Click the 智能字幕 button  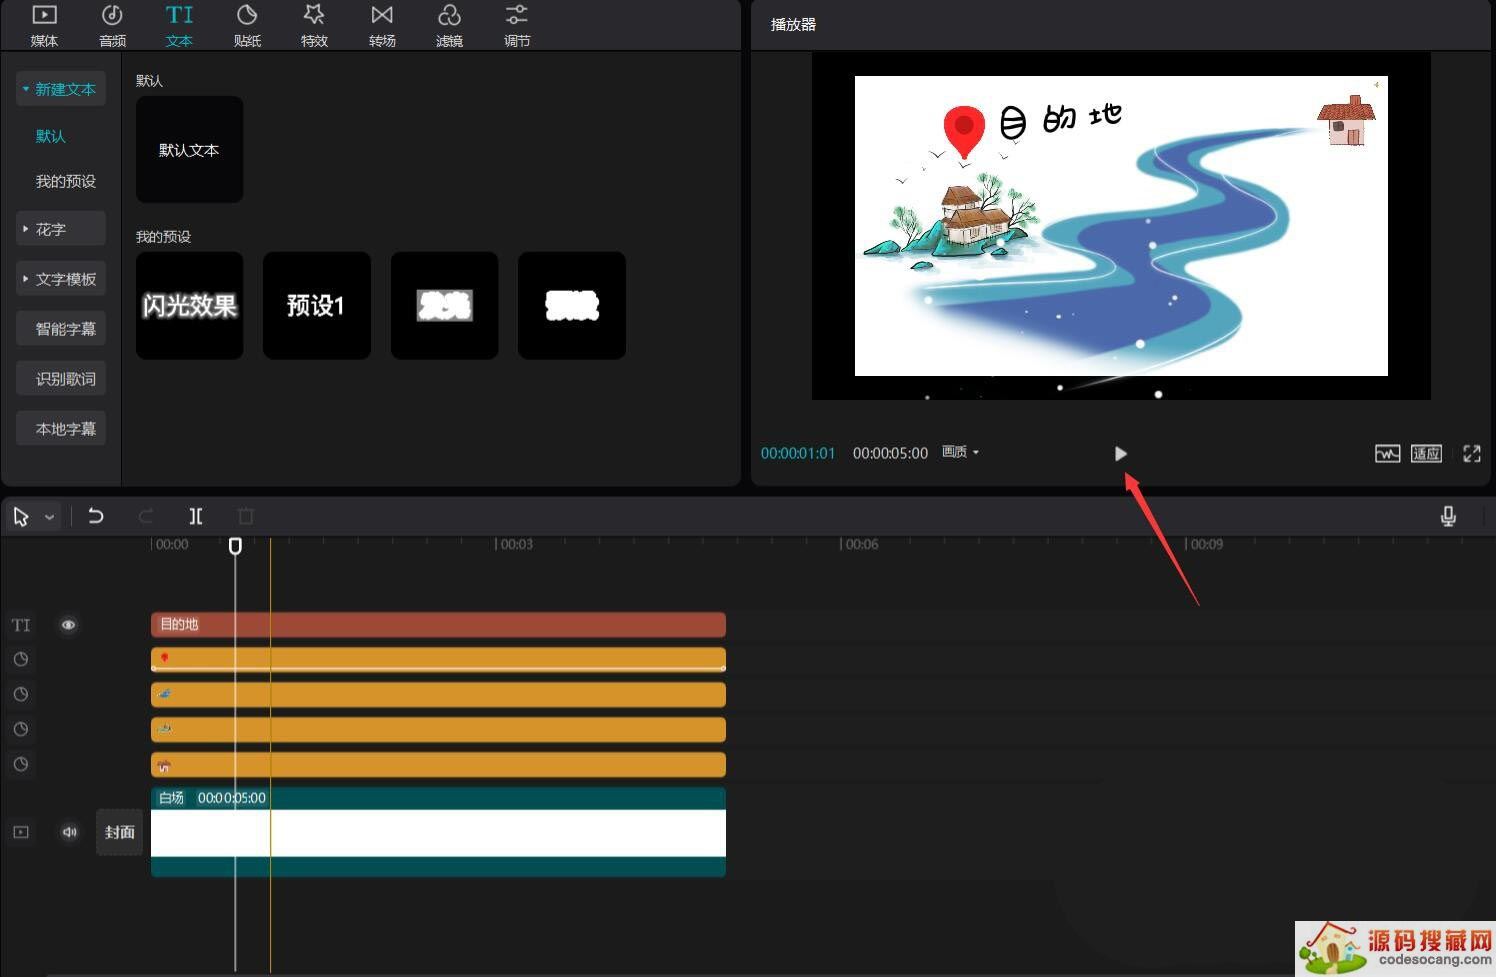coord(65,329)
